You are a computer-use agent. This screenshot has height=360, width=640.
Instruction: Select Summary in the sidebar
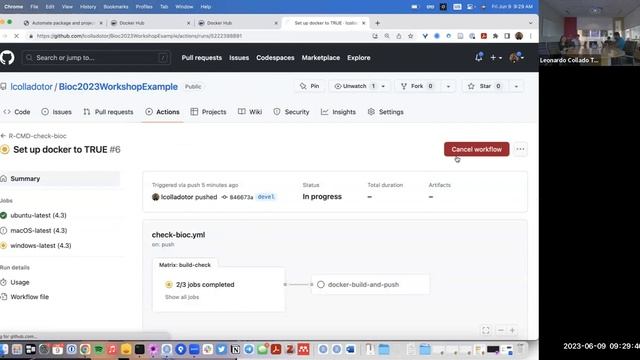click(60, 179)
